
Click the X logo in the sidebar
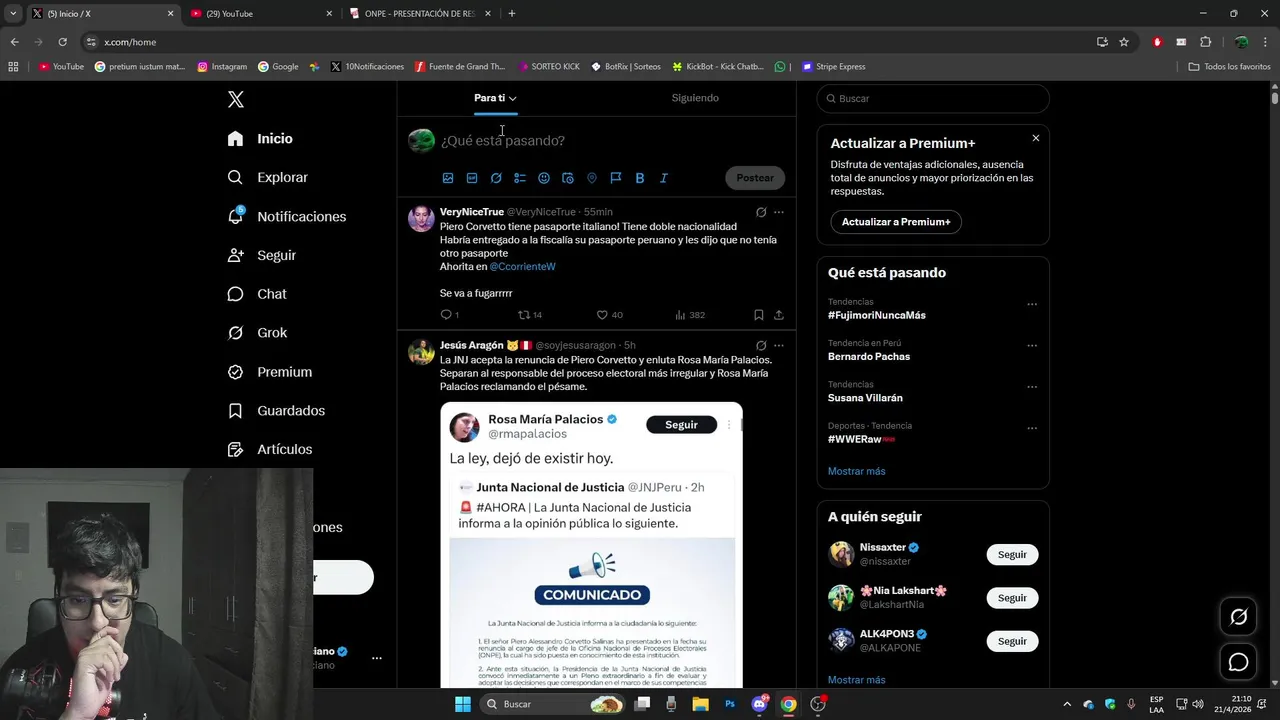[x=236, y=99]
